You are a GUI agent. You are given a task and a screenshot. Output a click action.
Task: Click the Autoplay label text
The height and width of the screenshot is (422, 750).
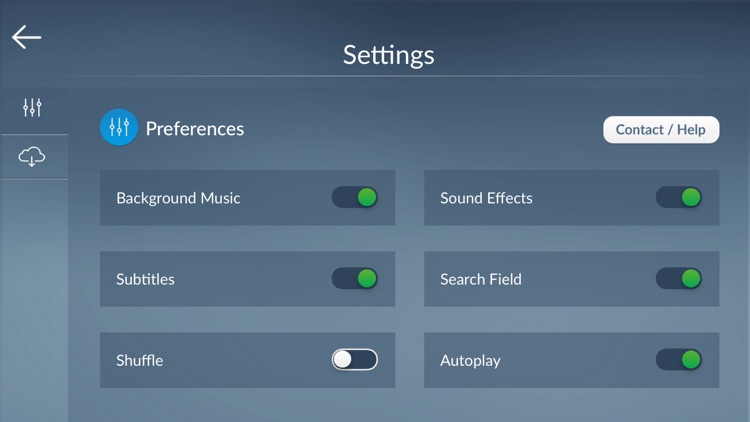pos(470,361)
